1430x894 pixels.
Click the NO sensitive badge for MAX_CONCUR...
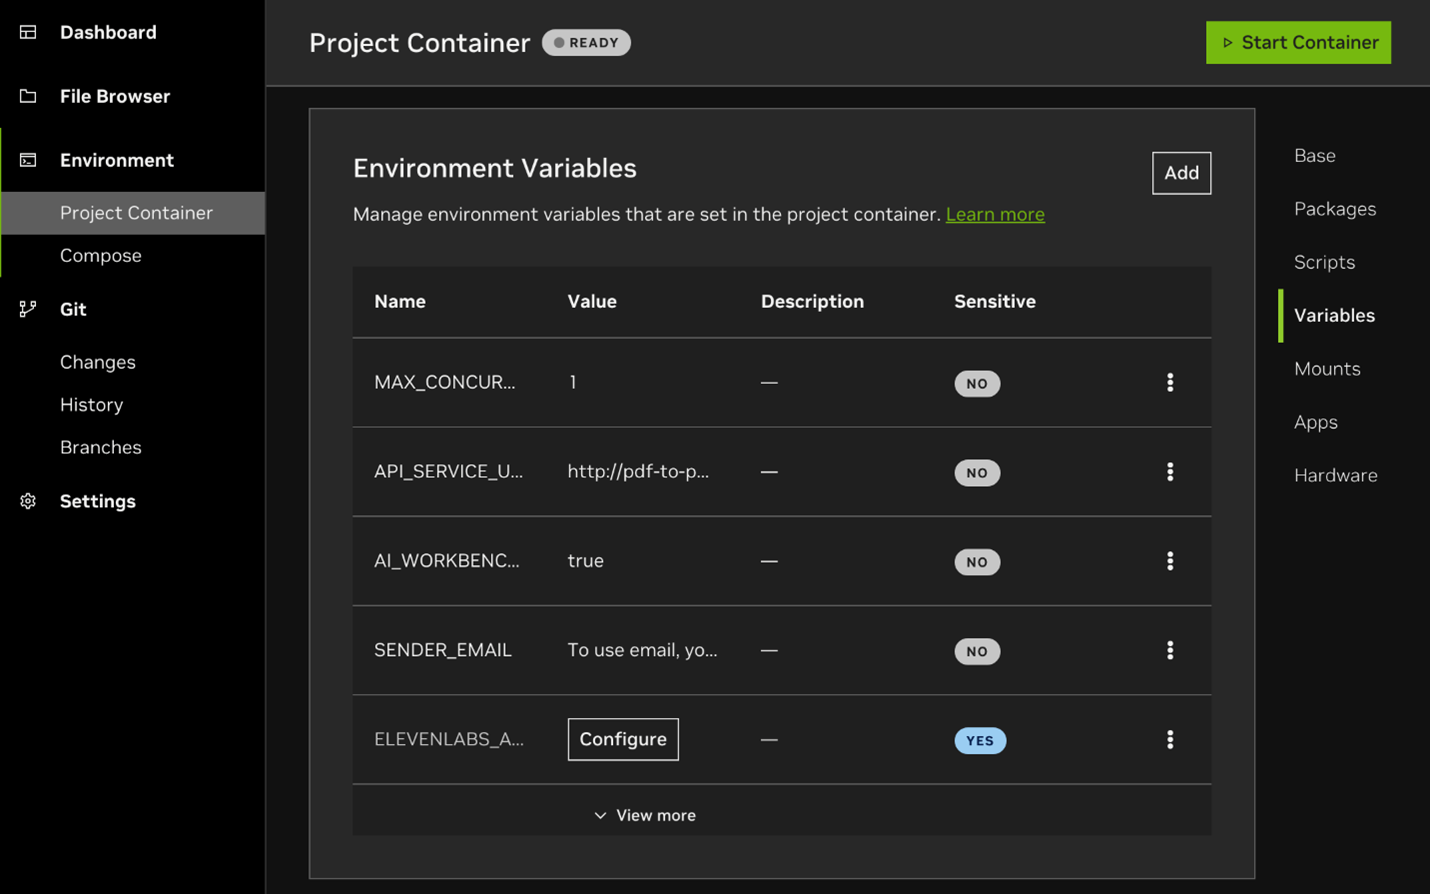pyautogui.click(x=977, y=383)
